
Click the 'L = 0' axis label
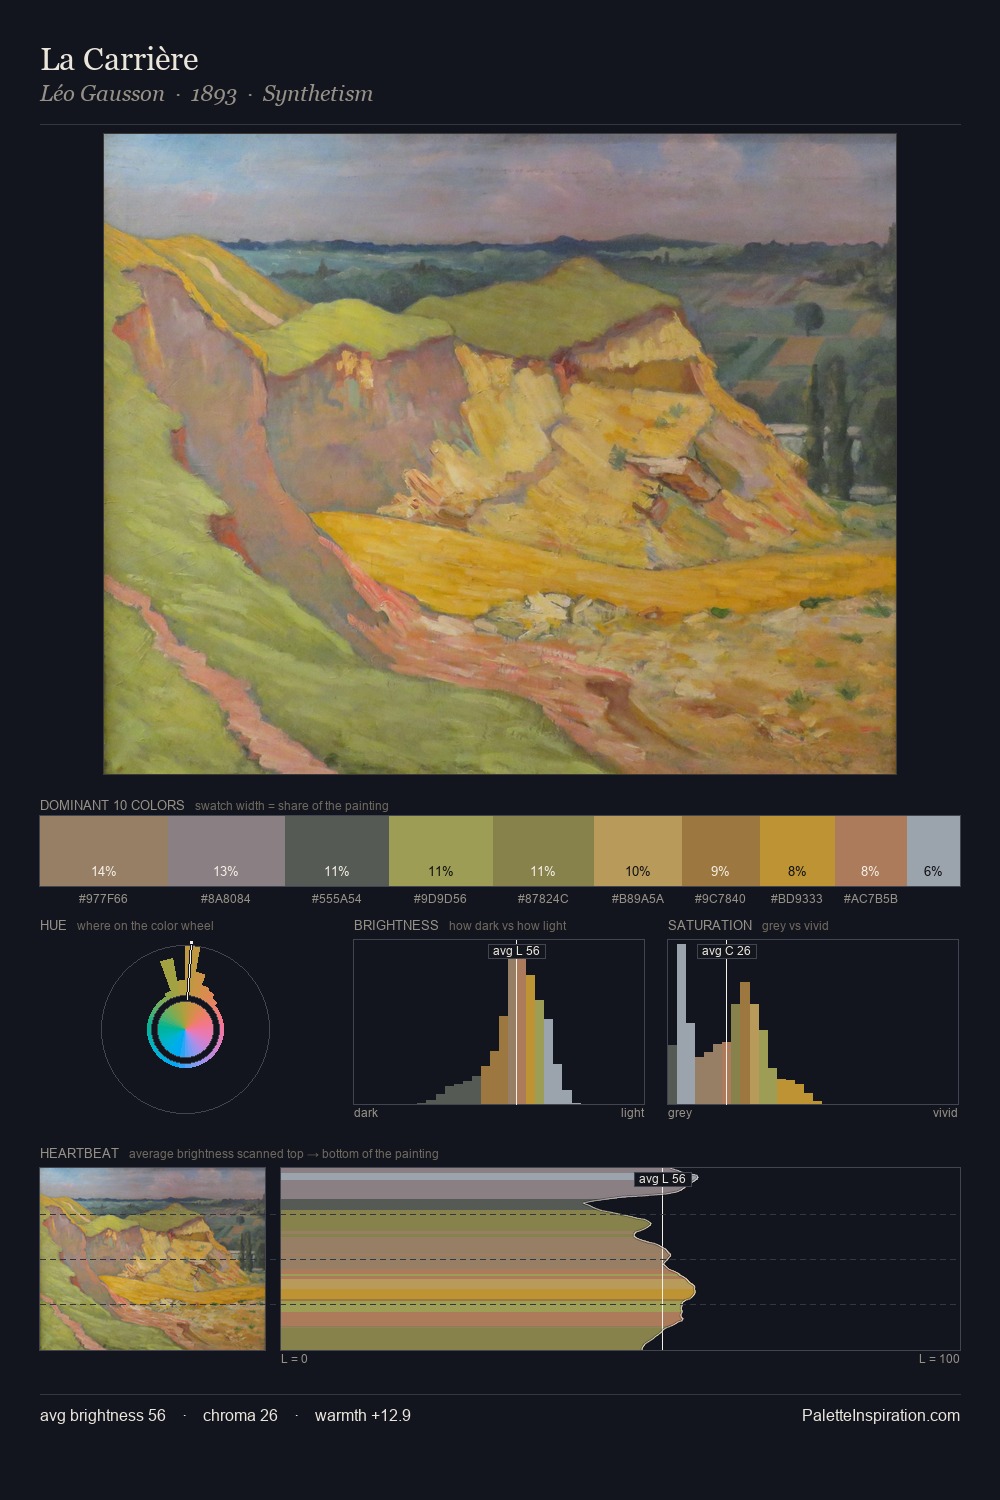pos(294,1359)
